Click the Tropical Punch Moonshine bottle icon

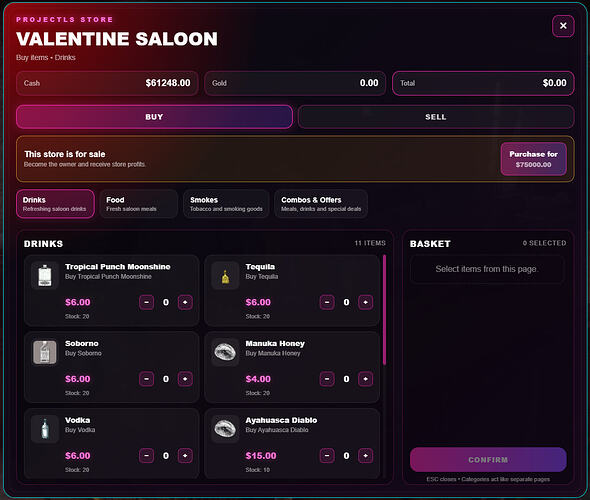(45, 275)
